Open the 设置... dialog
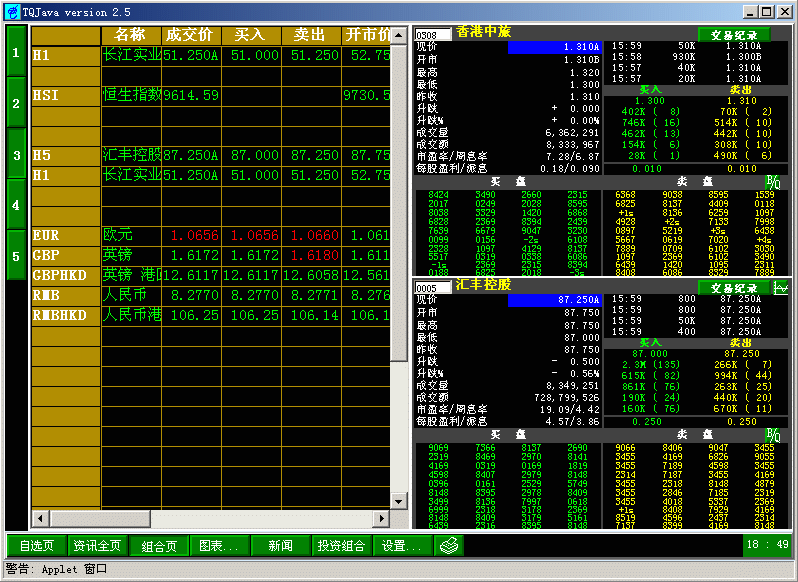 tap(403, 546)
